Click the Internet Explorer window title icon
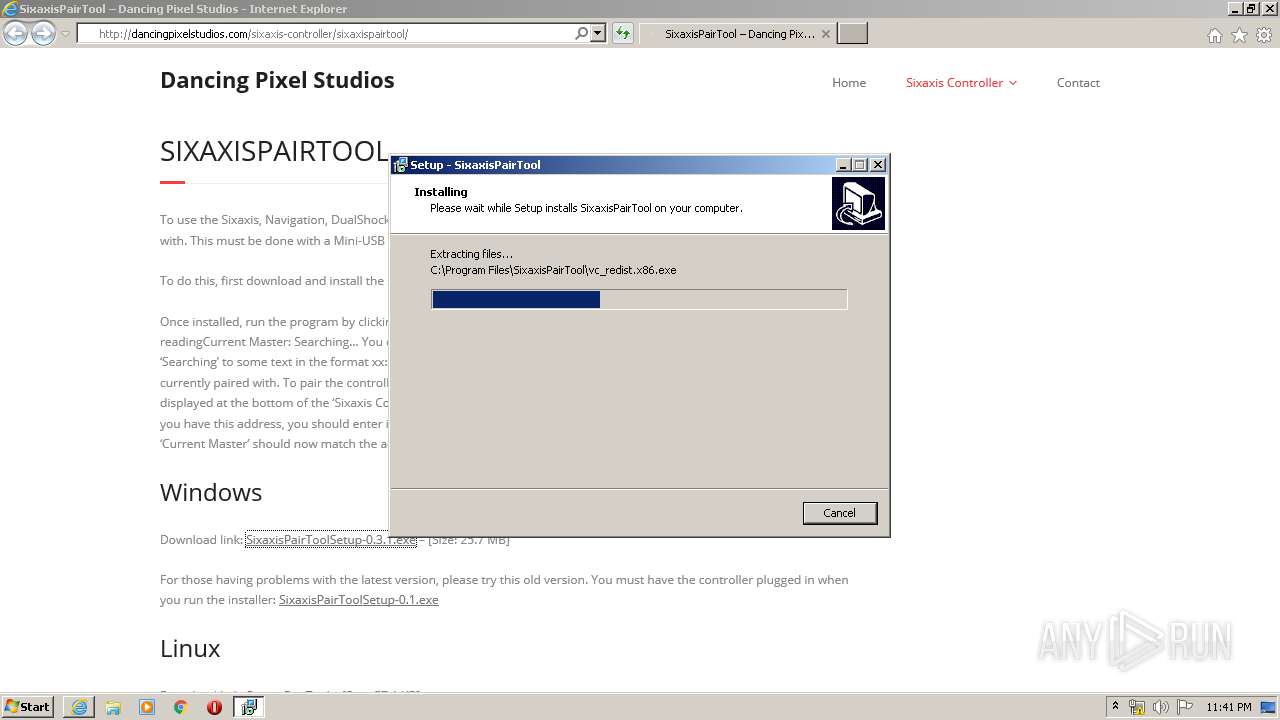 [10, 9]
